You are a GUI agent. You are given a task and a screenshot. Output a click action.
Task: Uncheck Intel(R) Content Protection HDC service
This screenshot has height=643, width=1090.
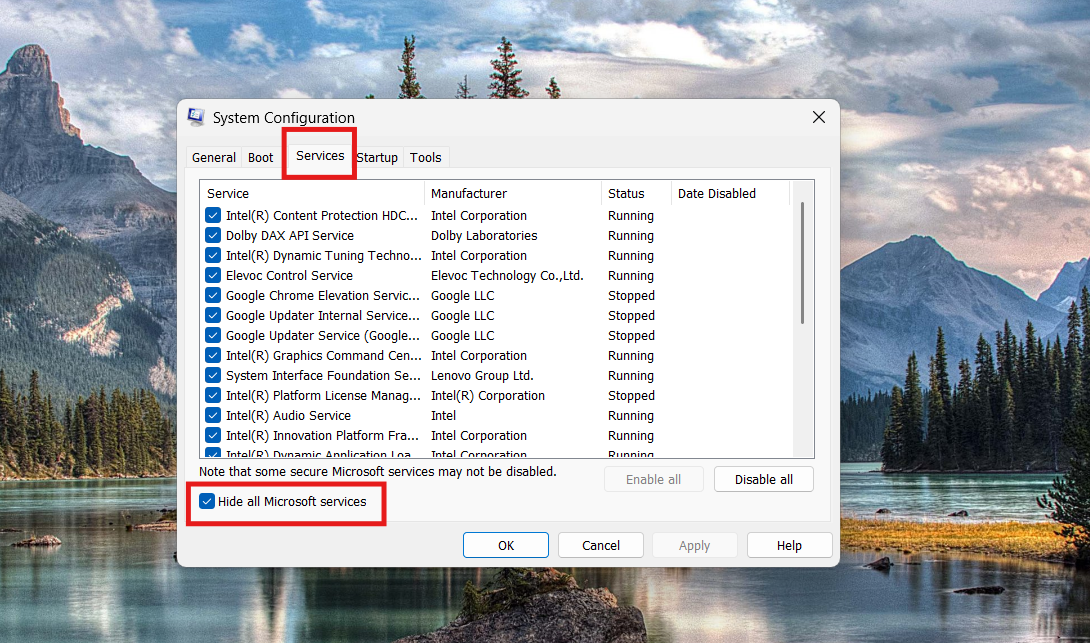tap(212, 215)
